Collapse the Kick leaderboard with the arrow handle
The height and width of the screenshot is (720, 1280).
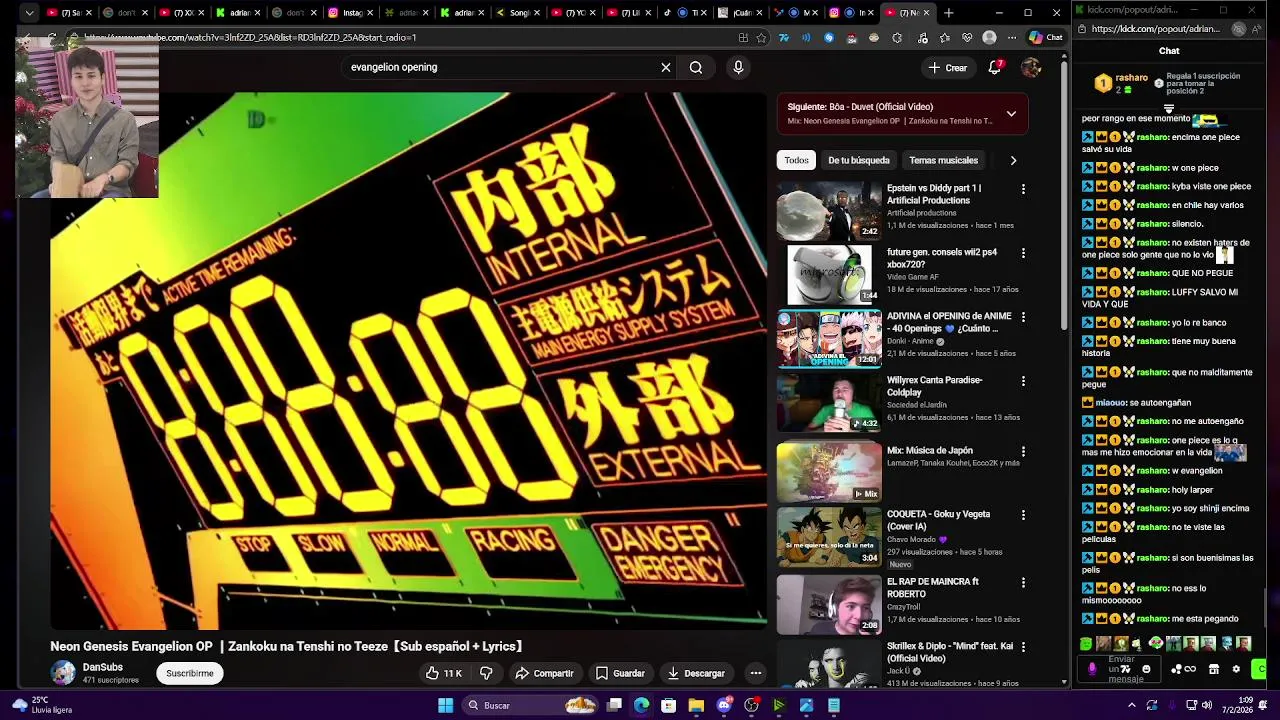(x=1169, y=108)
